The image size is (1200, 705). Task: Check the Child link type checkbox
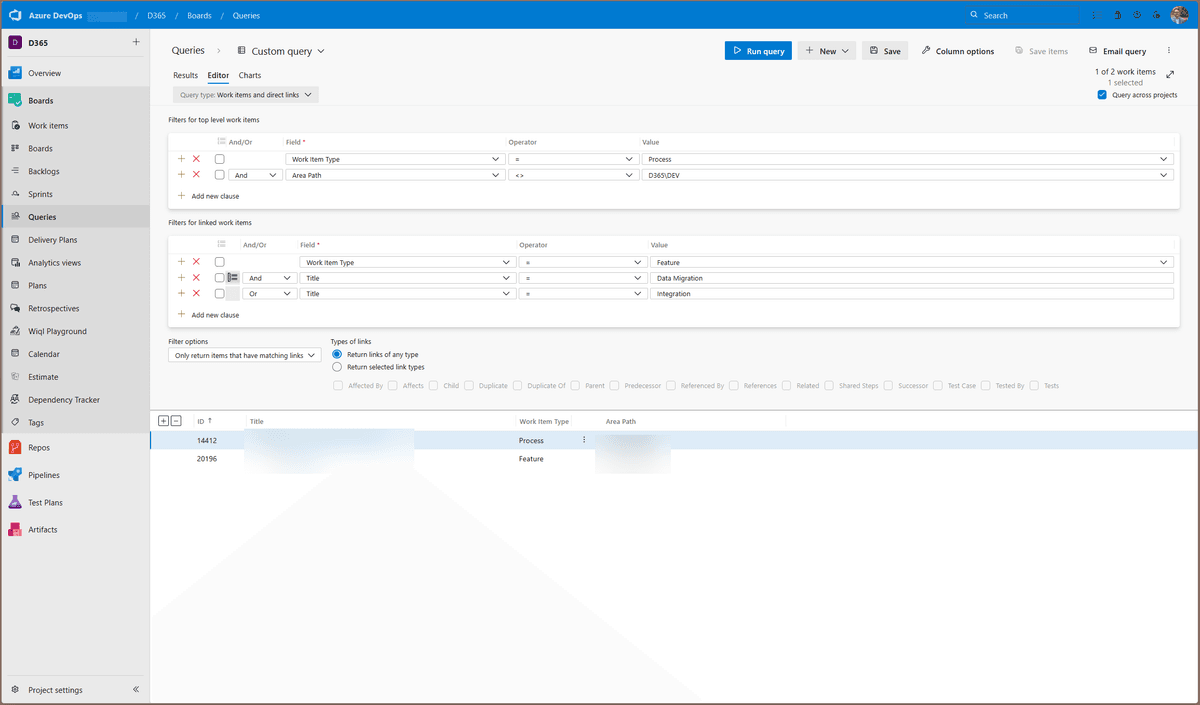(x=433, y=385)
